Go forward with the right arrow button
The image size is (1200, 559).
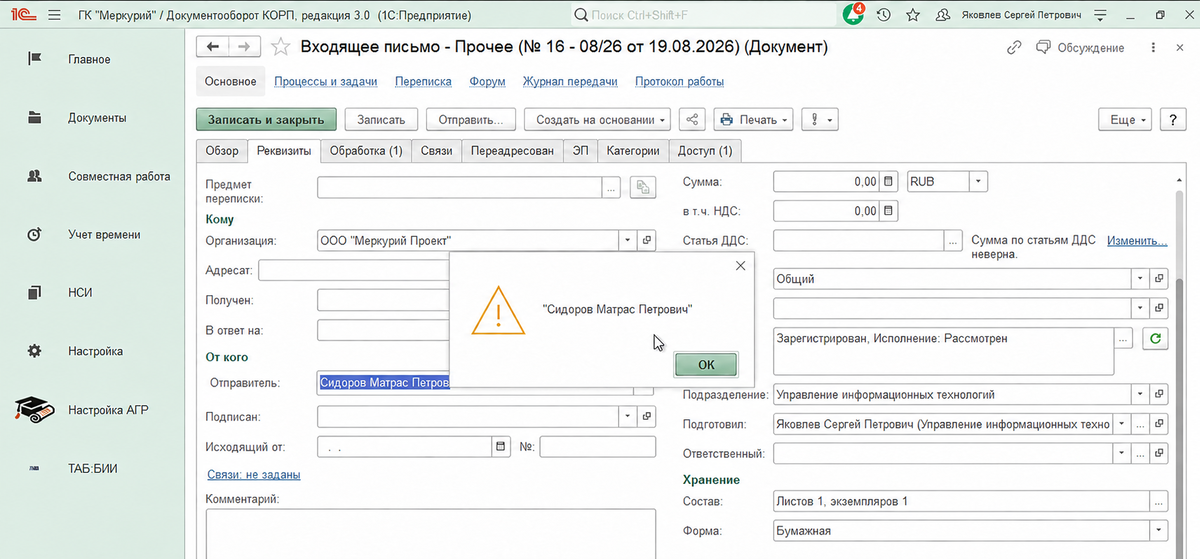(245, 46)
